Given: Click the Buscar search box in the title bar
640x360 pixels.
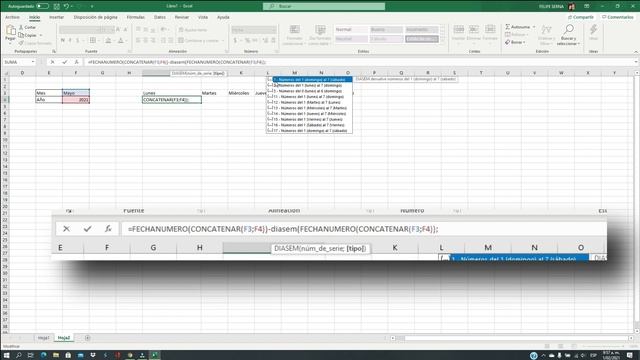Looking at the screenshot, I should coord(324,6).
